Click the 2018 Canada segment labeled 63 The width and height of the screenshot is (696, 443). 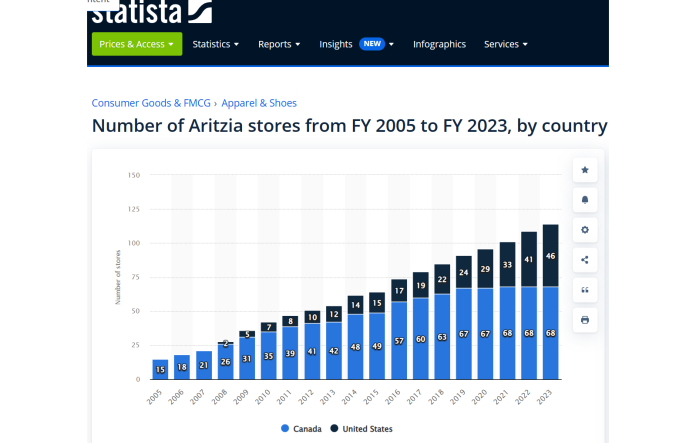[x=442, y=337]
